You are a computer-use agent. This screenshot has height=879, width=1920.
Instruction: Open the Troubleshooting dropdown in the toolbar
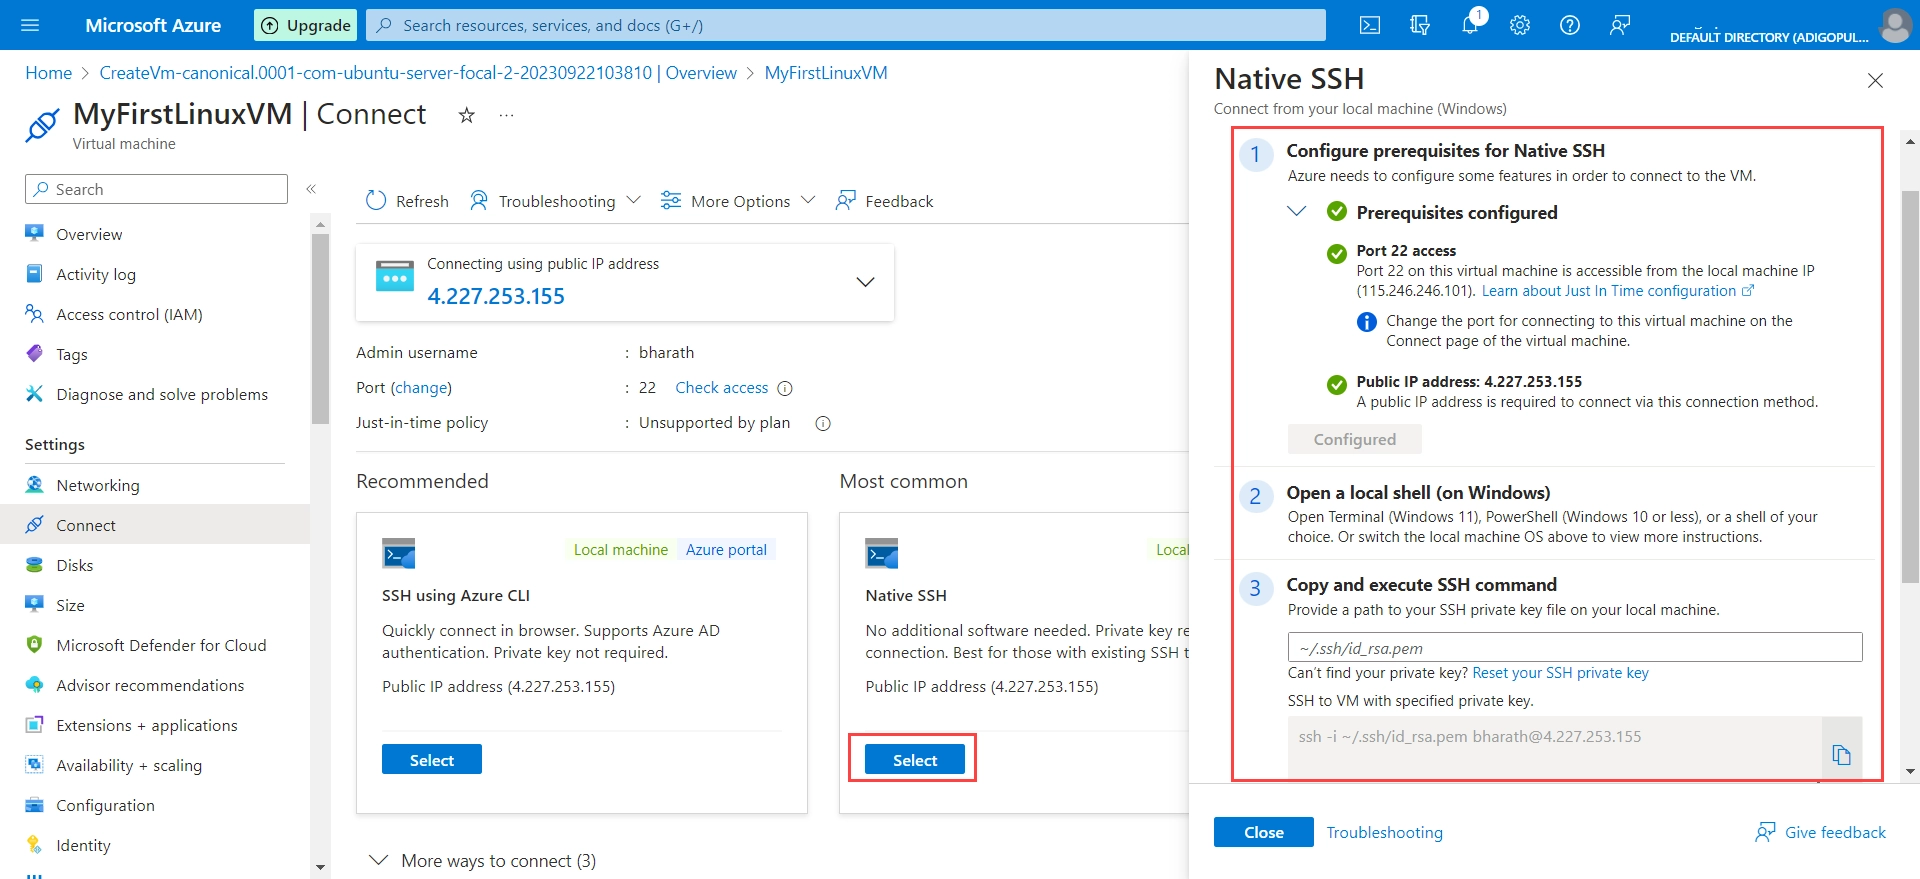(555, 201)
